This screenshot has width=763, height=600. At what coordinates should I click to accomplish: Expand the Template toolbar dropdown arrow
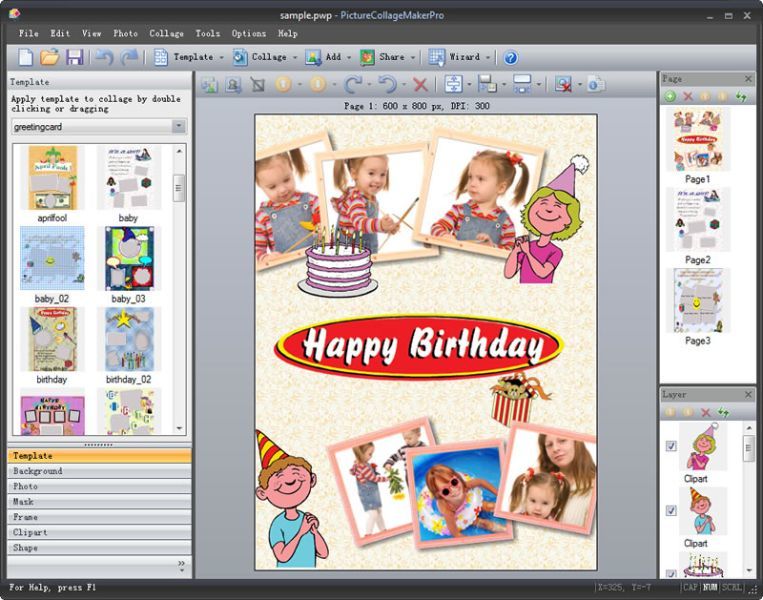point(221,57)
